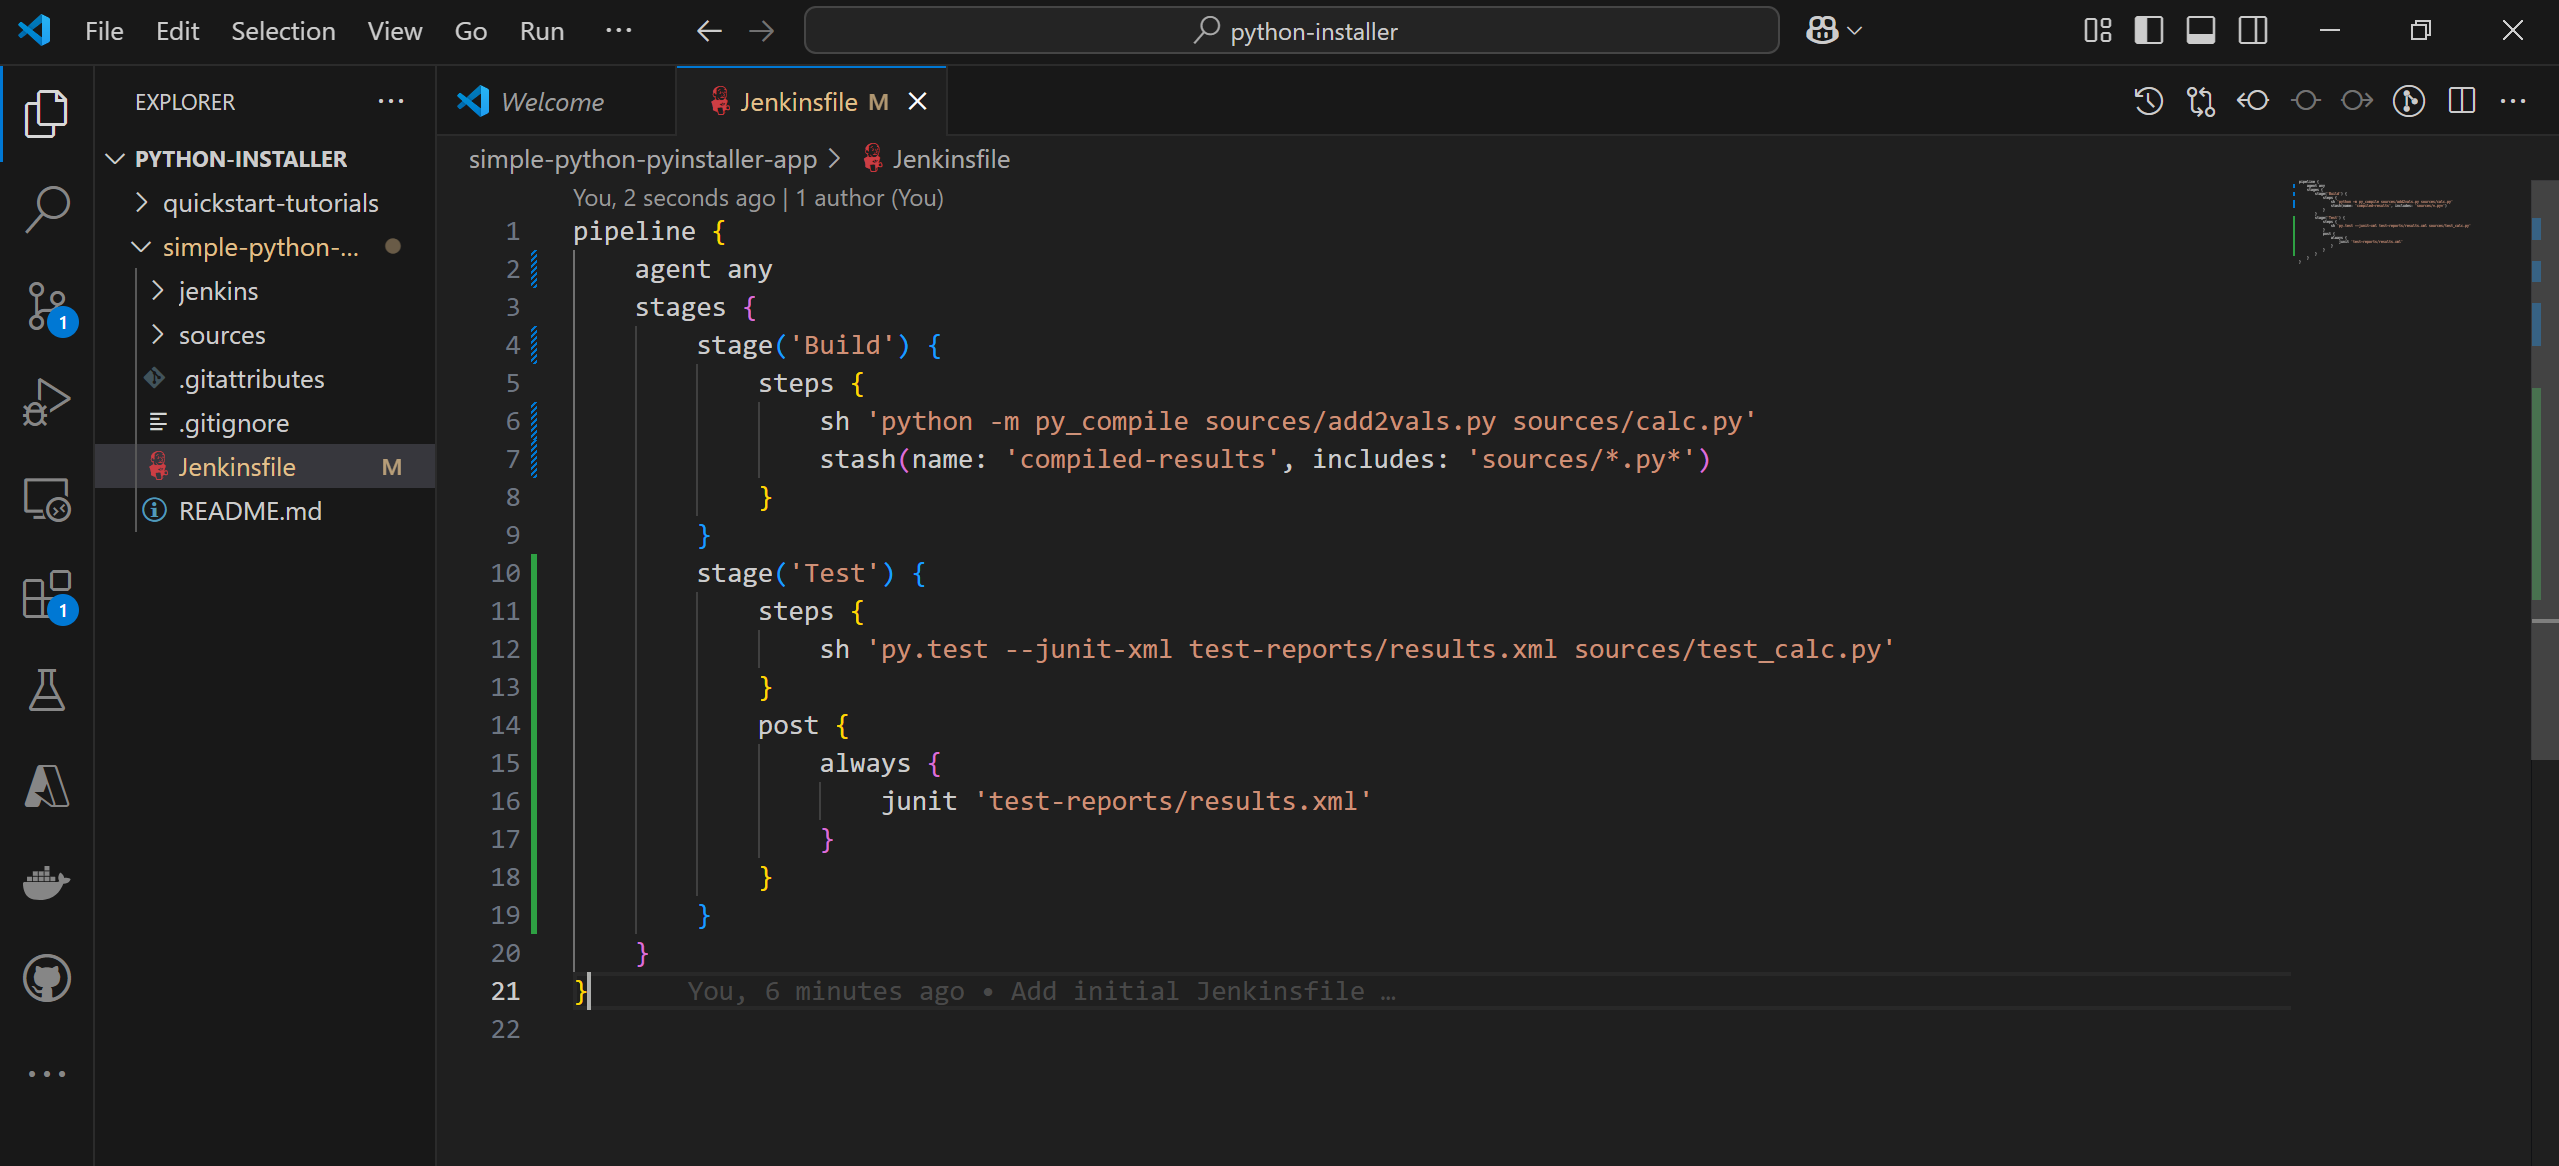Screen dimensions: 2559x1166
Task: Click the blame CodeLens author line
Action: pyautogui.click(x=758, y=198)
